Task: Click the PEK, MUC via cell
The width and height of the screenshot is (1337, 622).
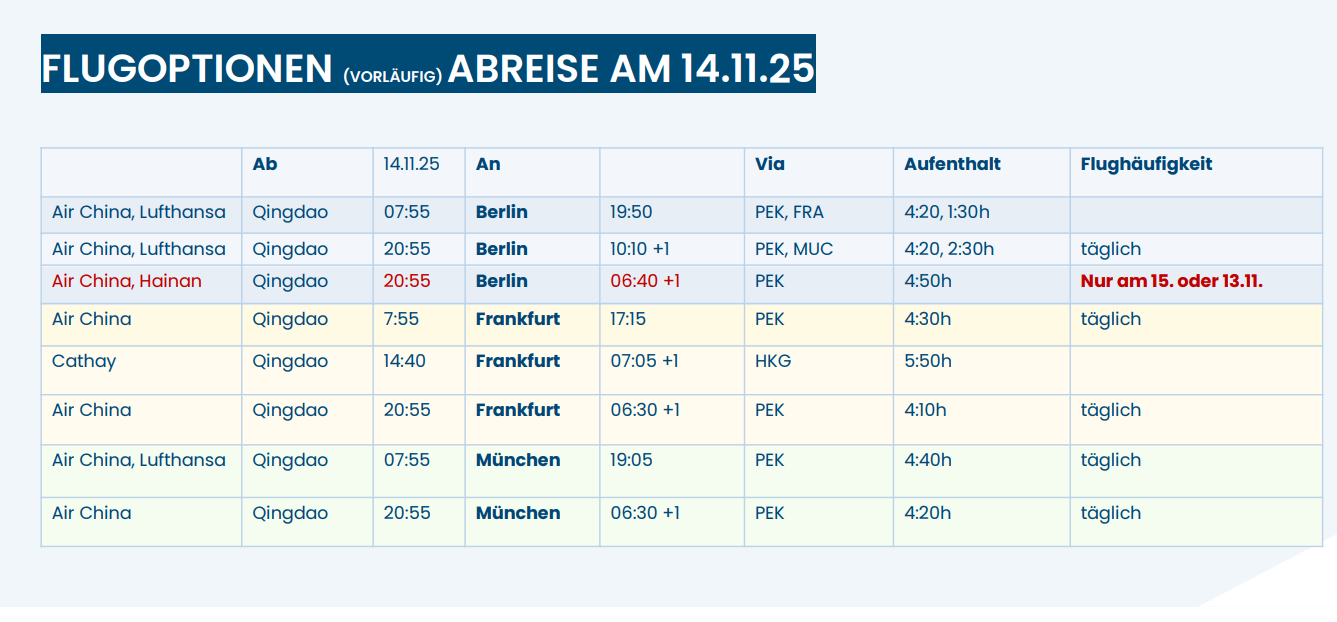Action: click(x=794, y=249)
